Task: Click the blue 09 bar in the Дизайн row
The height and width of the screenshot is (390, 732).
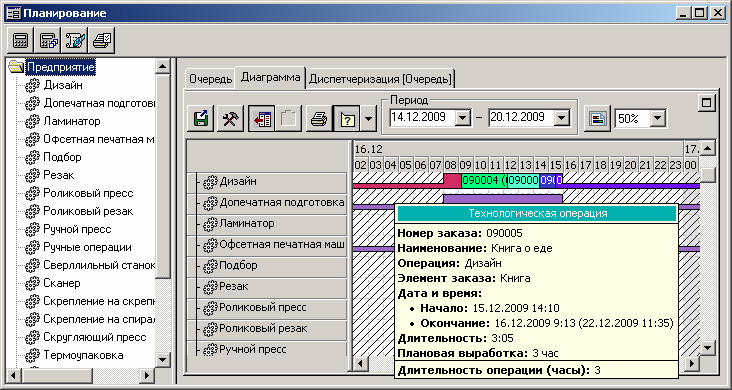Action: [x=547, y=180]
